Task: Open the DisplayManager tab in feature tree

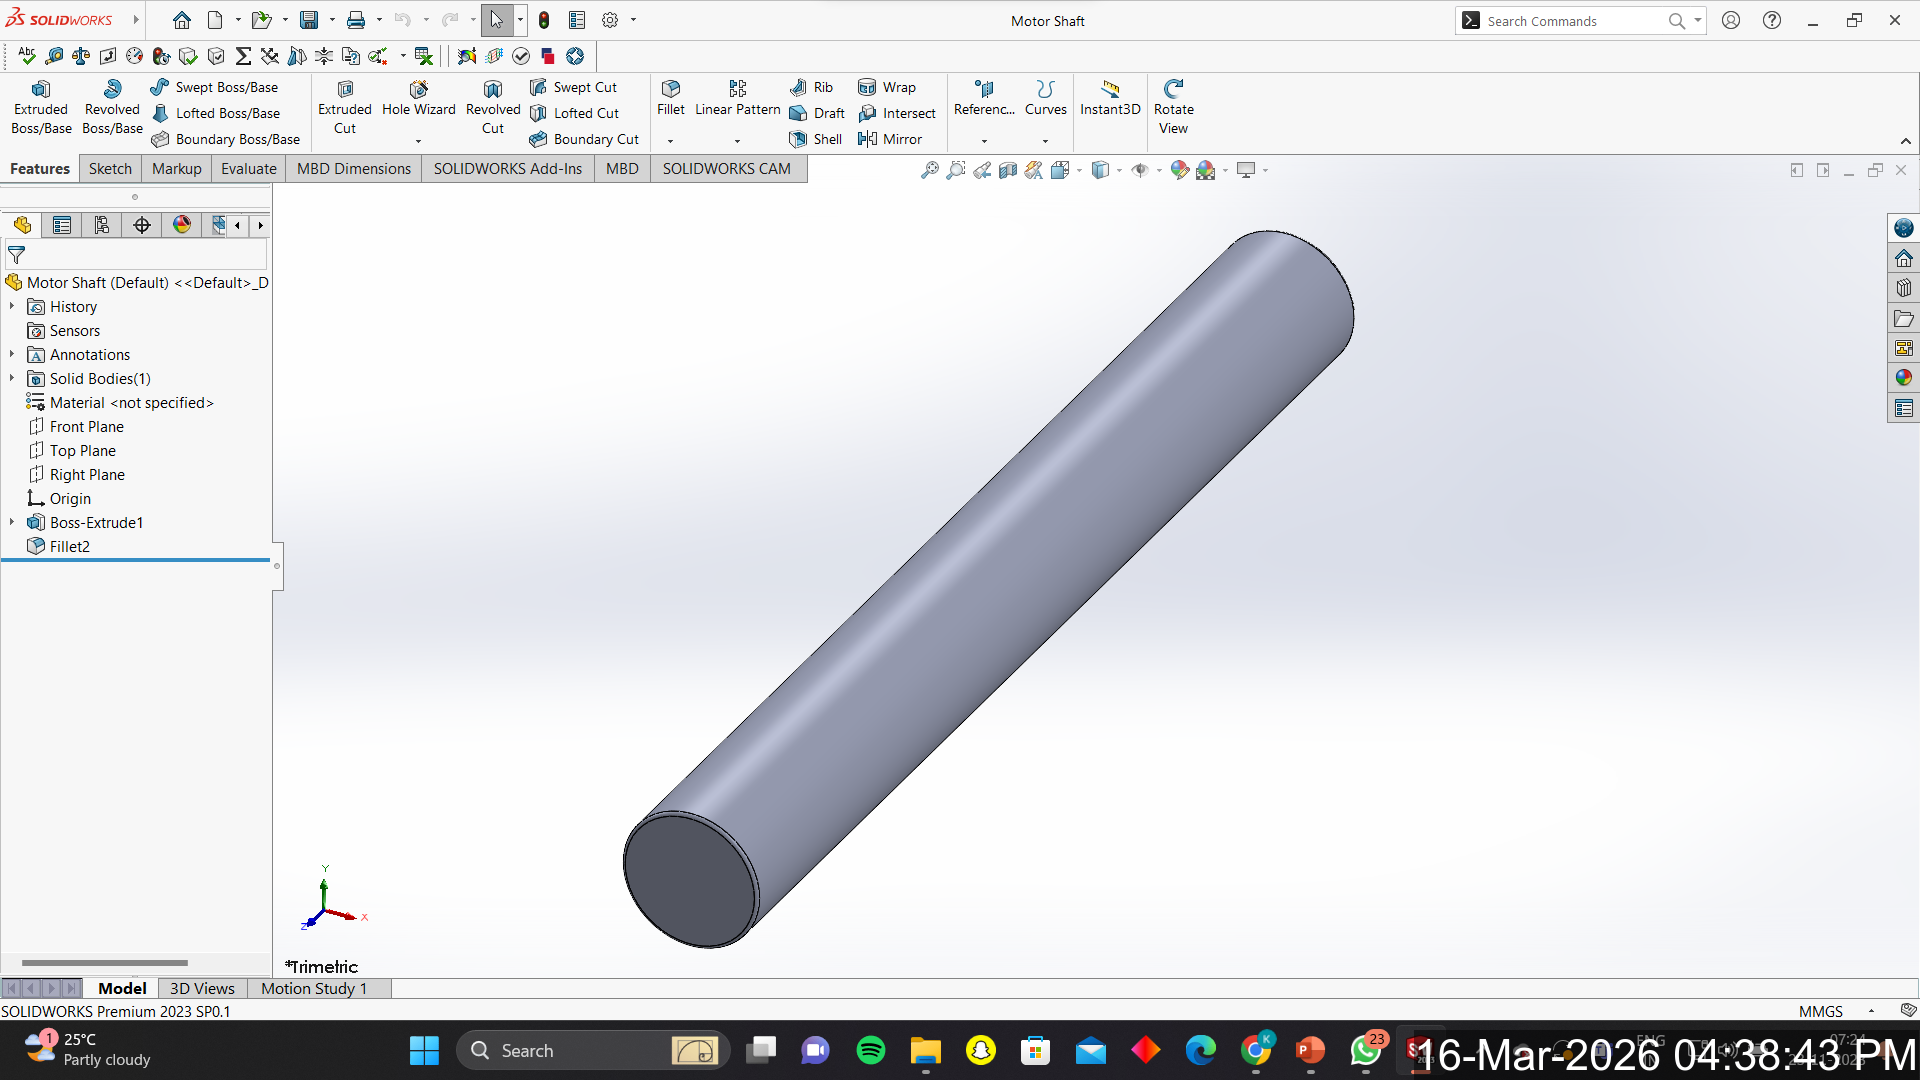Action: 181,225
